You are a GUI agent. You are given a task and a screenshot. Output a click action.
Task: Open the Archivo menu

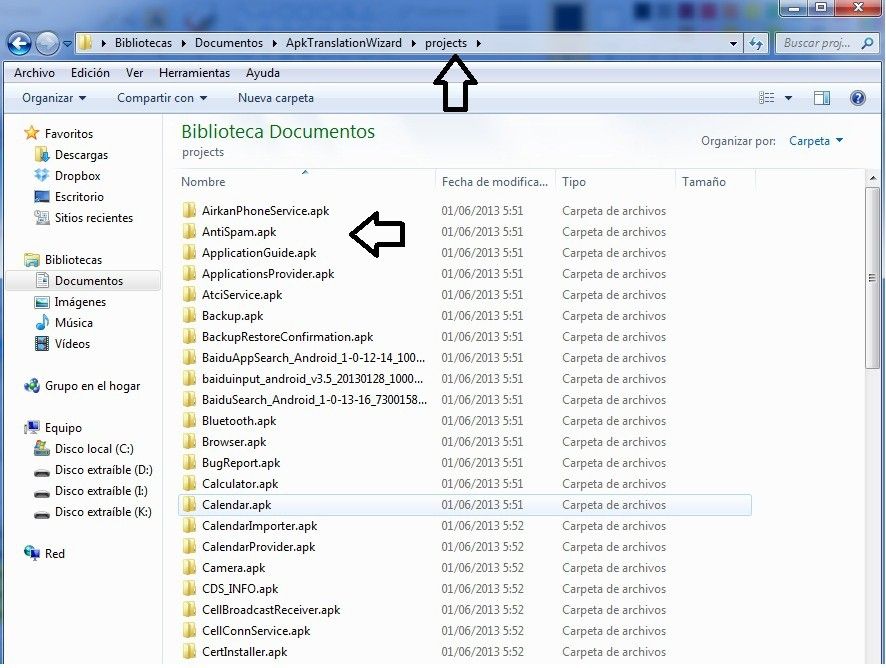point(34,73)
